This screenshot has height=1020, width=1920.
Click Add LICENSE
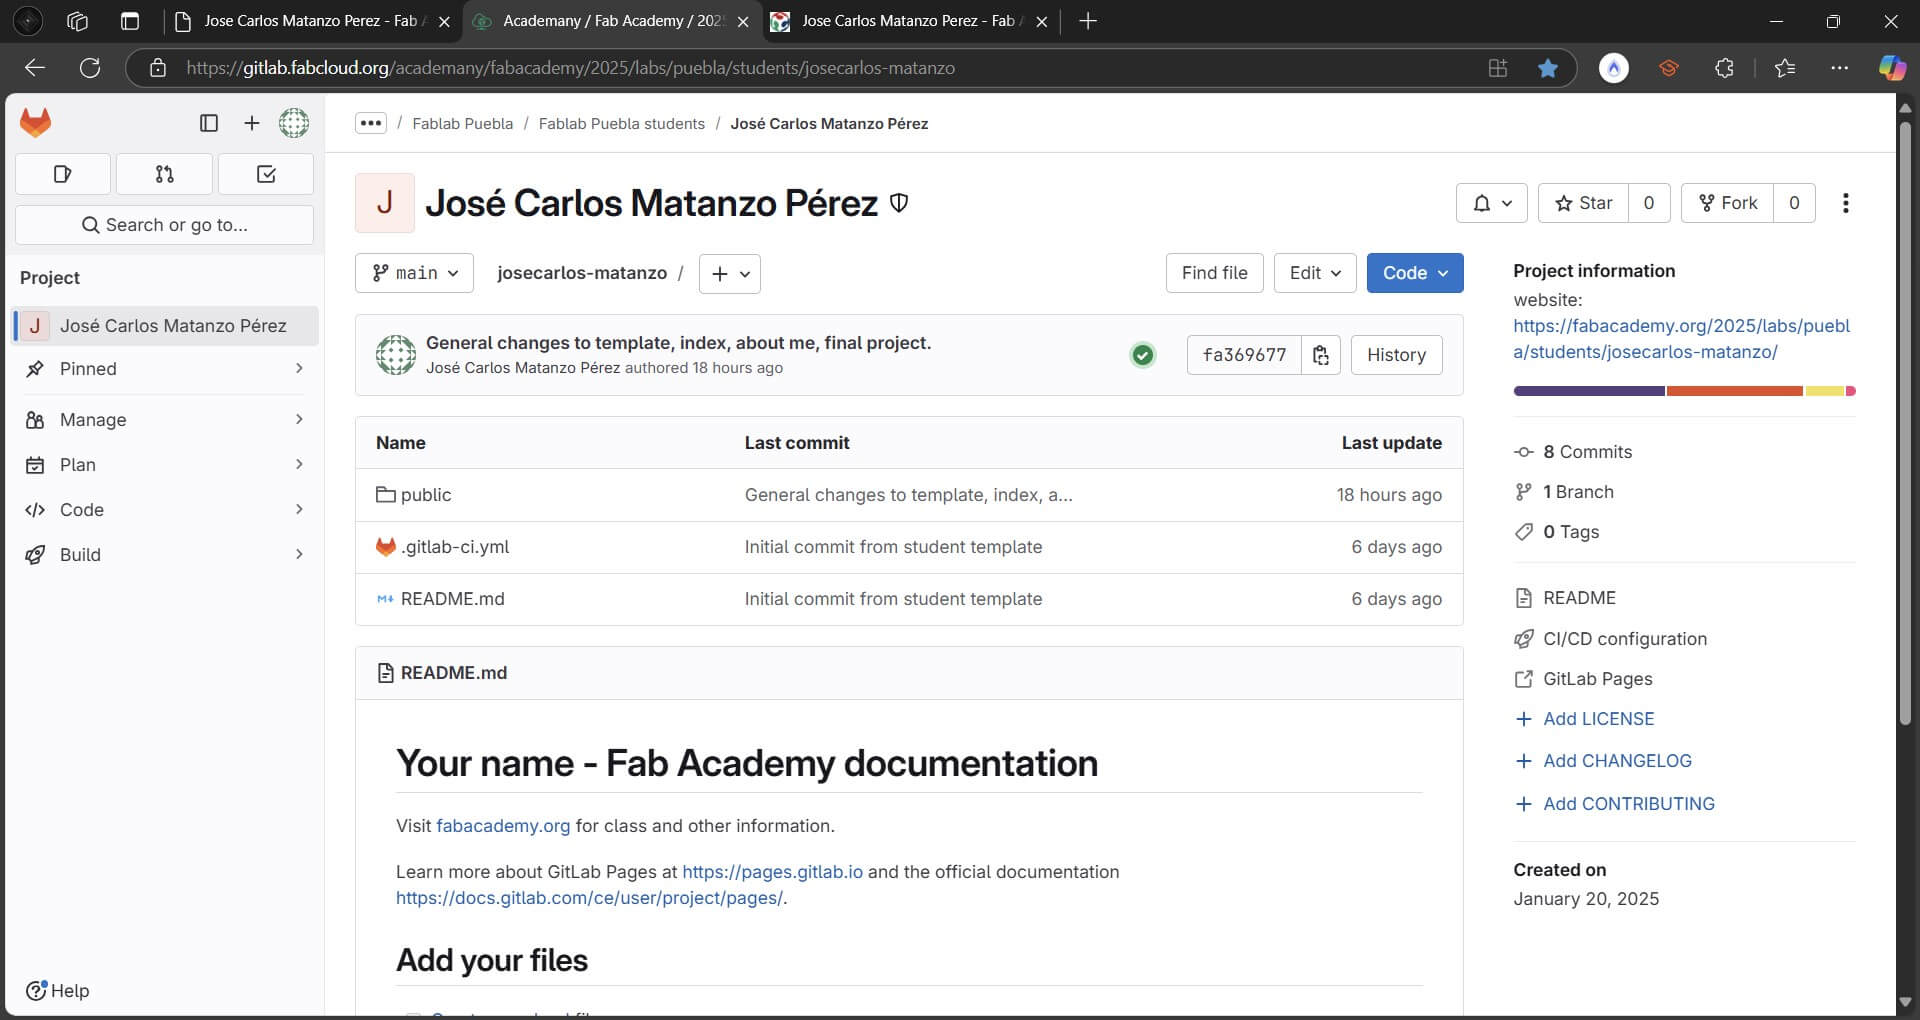point(1598,719)
